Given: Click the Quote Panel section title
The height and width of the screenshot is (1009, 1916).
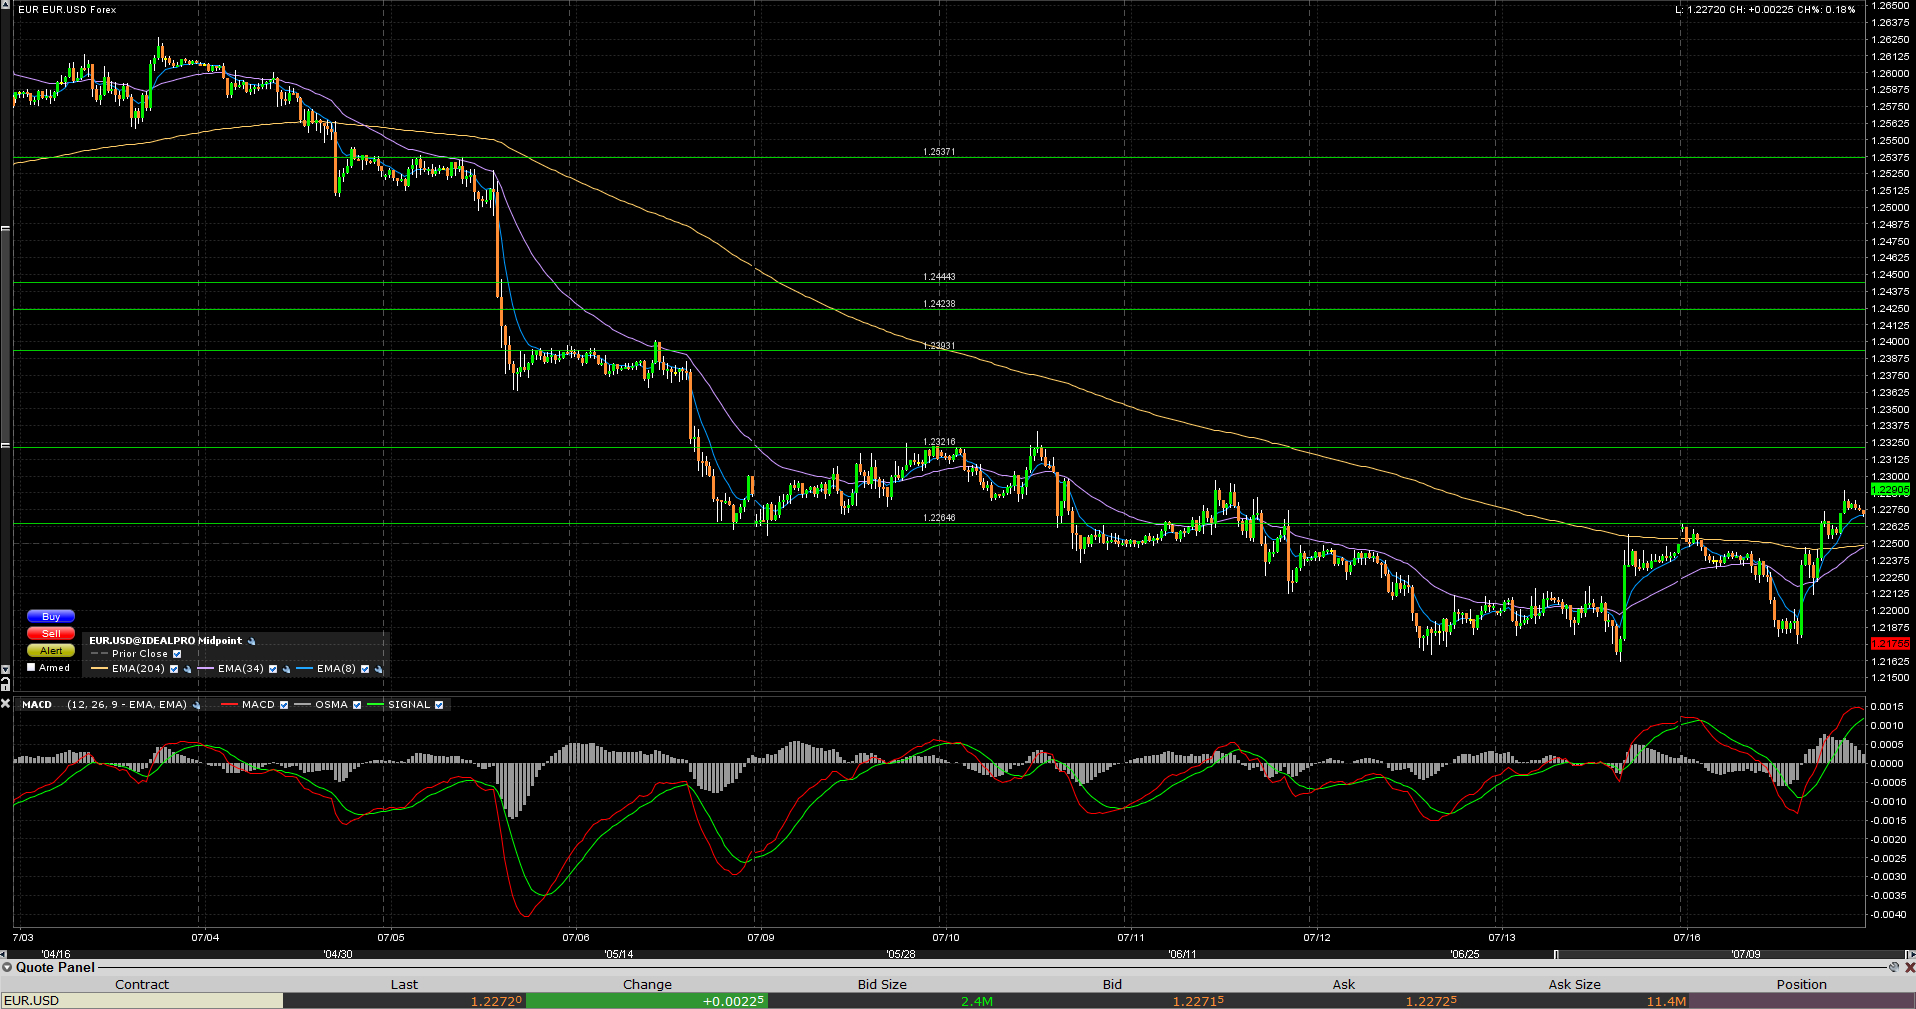Looking at the screenshot, I should (x=55, y=967).
